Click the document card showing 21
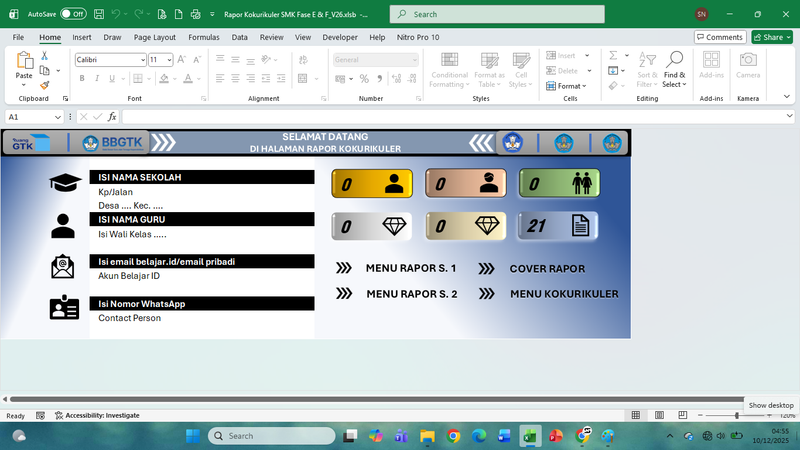Viewport: 800px width, 450px height. coord(558,226)
